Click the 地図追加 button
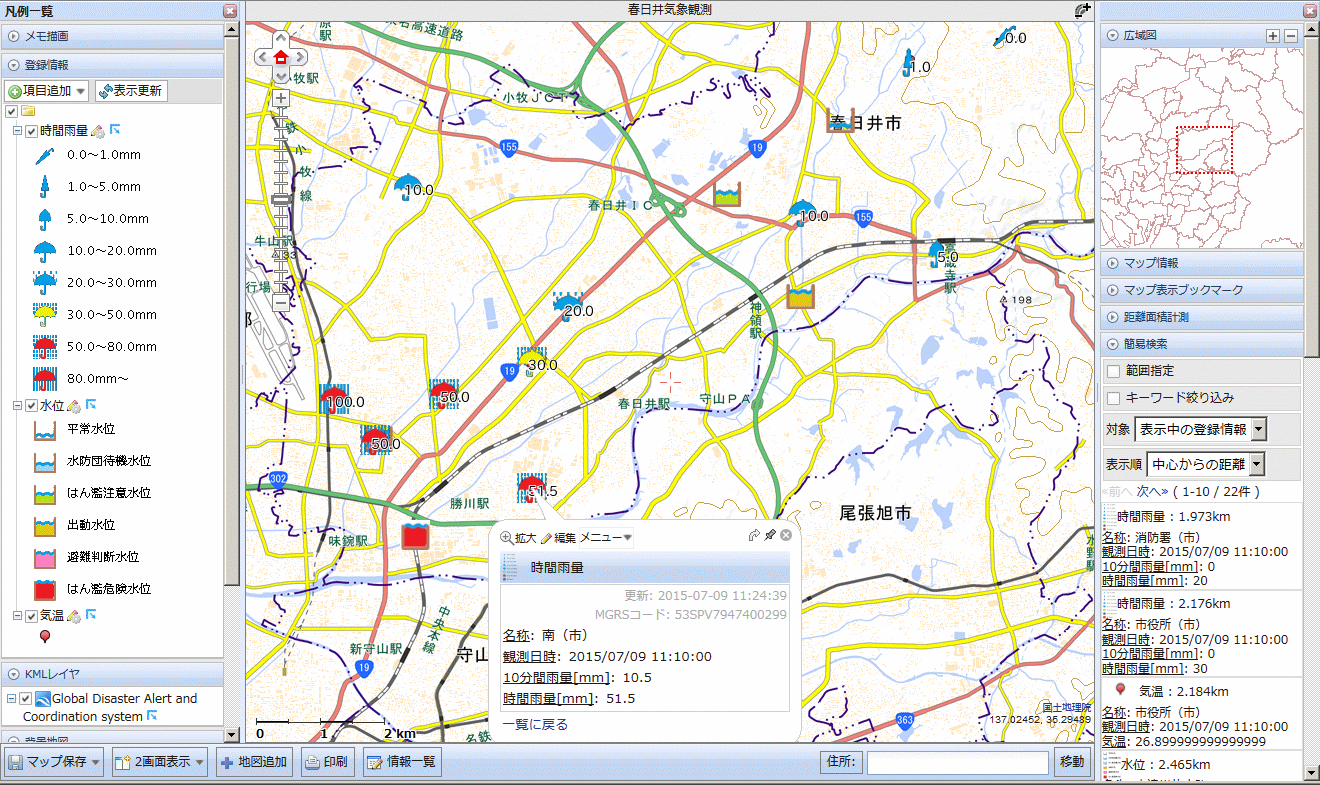The image size is (1320, 785). point(255,762)
